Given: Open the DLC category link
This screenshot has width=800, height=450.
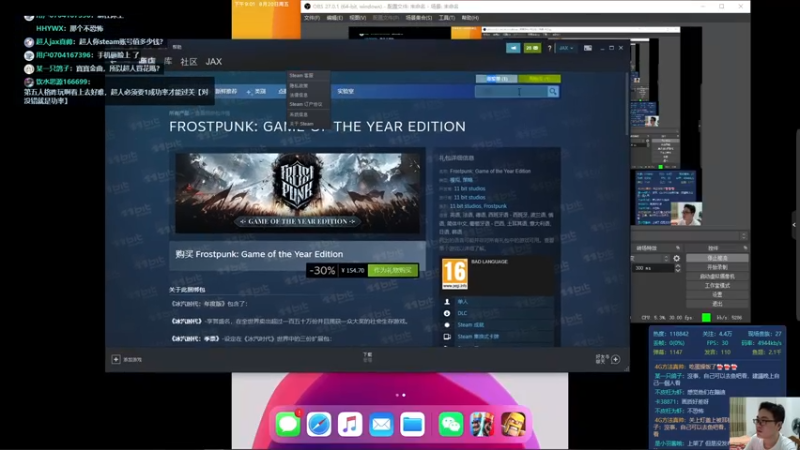Looking at the screenshot, I should pyautogui.click(x=462, y=313).
